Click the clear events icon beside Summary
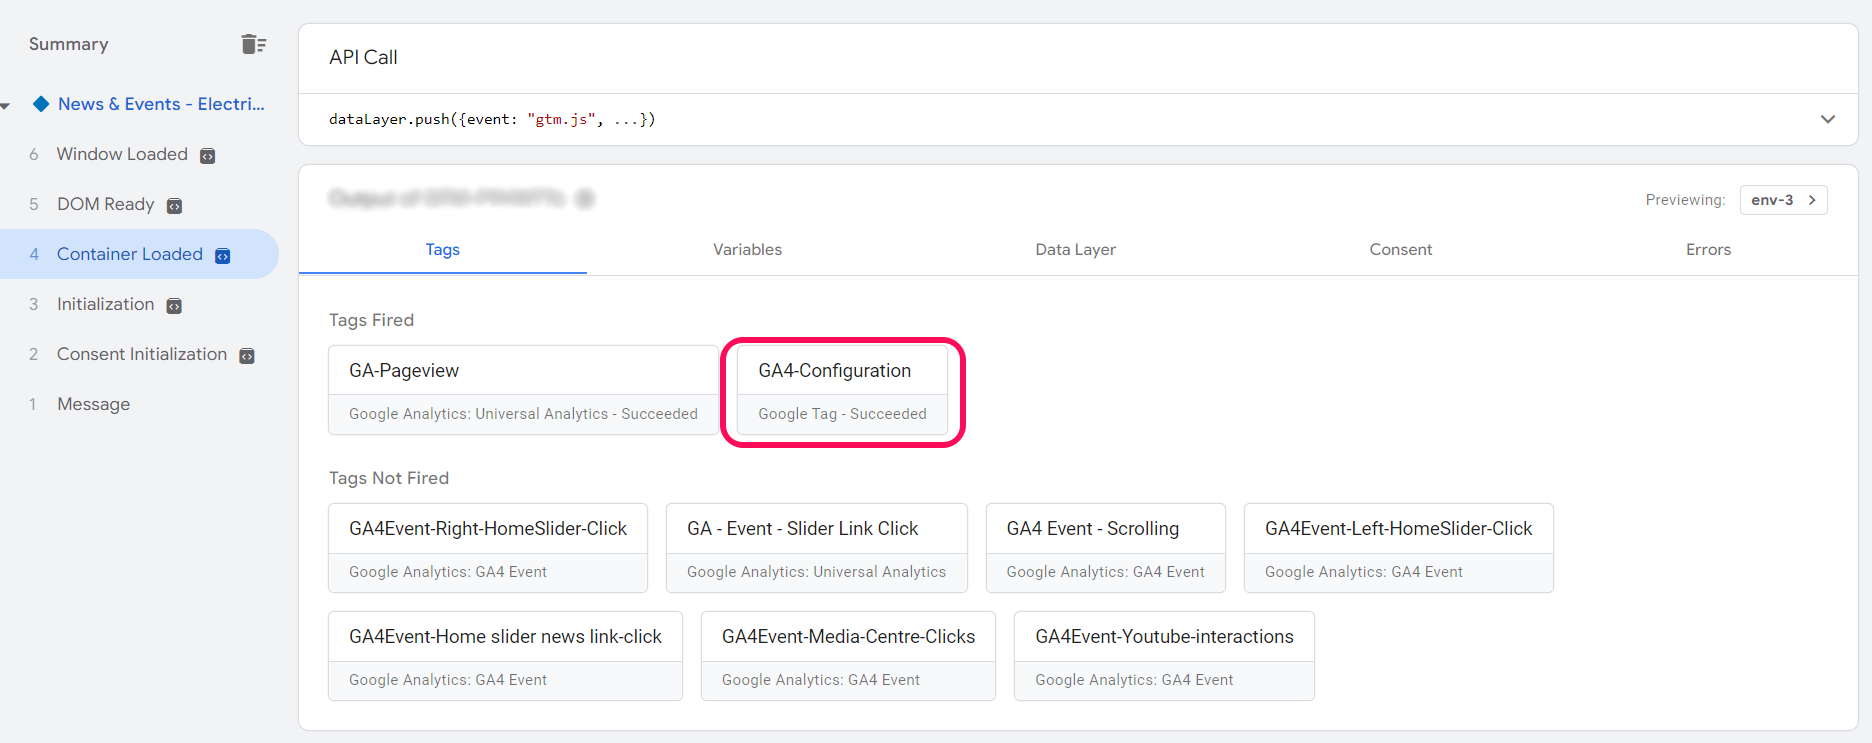 click(253, 44)
